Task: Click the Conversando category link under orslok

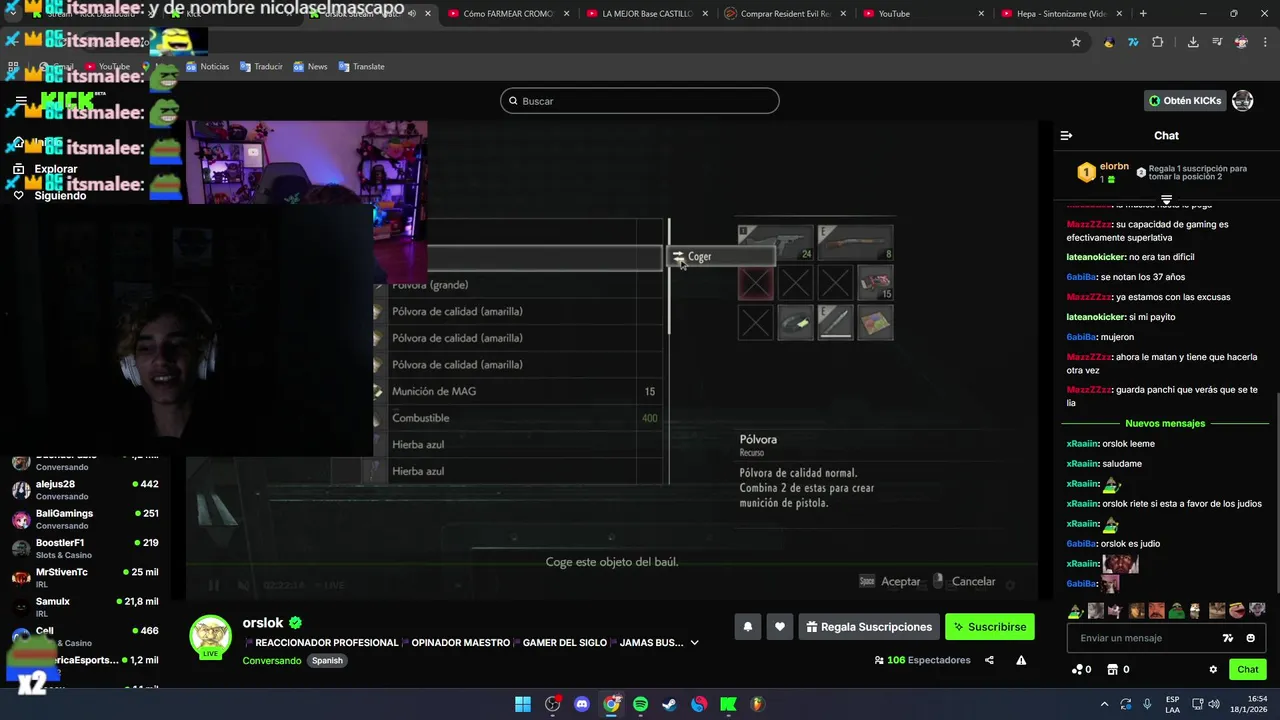Action: pos(271,661)
